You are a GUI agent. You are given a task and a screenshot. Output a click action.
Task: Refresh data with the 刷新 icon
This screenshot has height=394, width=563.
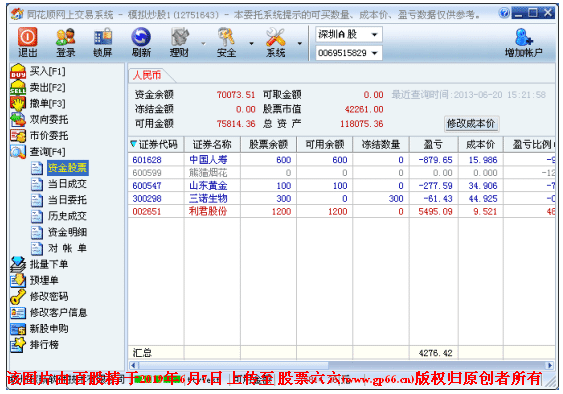[x=141, y=42]
